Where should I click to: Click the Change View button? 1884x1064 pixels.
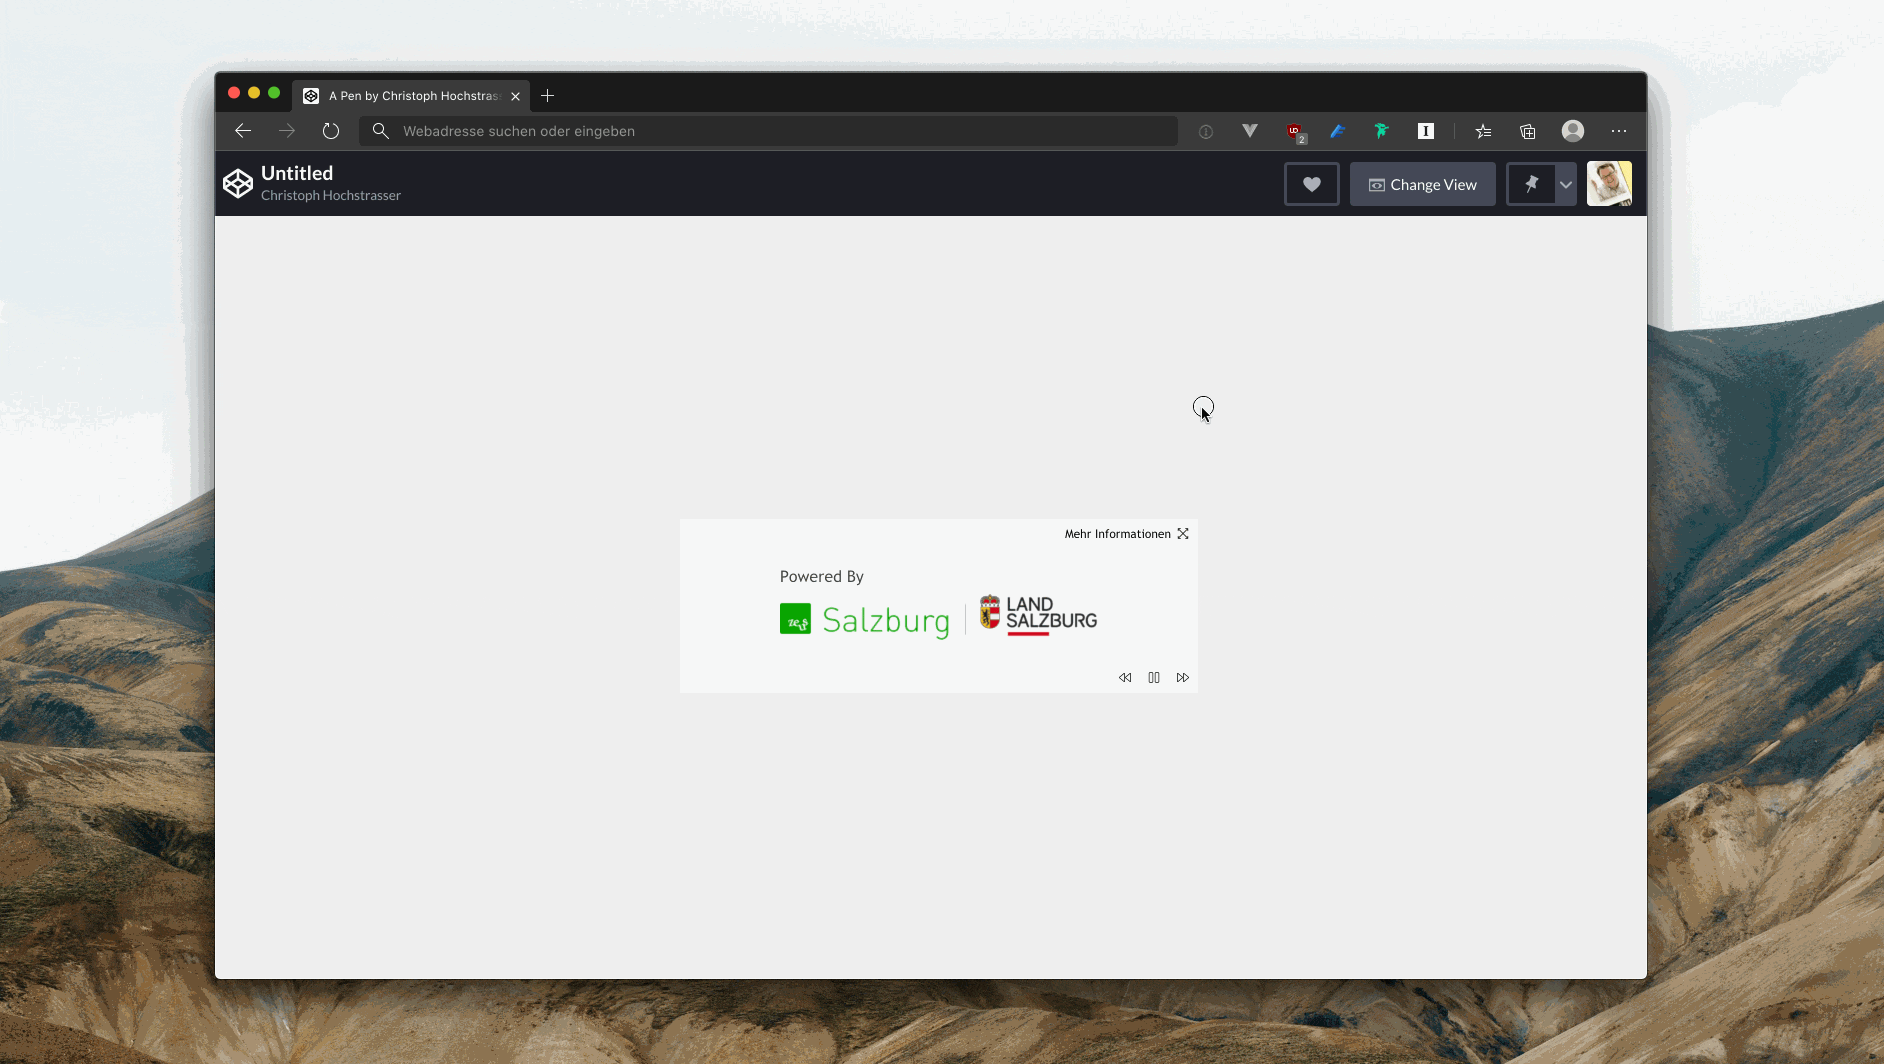pyautogui.click(x=1423, y=184)
